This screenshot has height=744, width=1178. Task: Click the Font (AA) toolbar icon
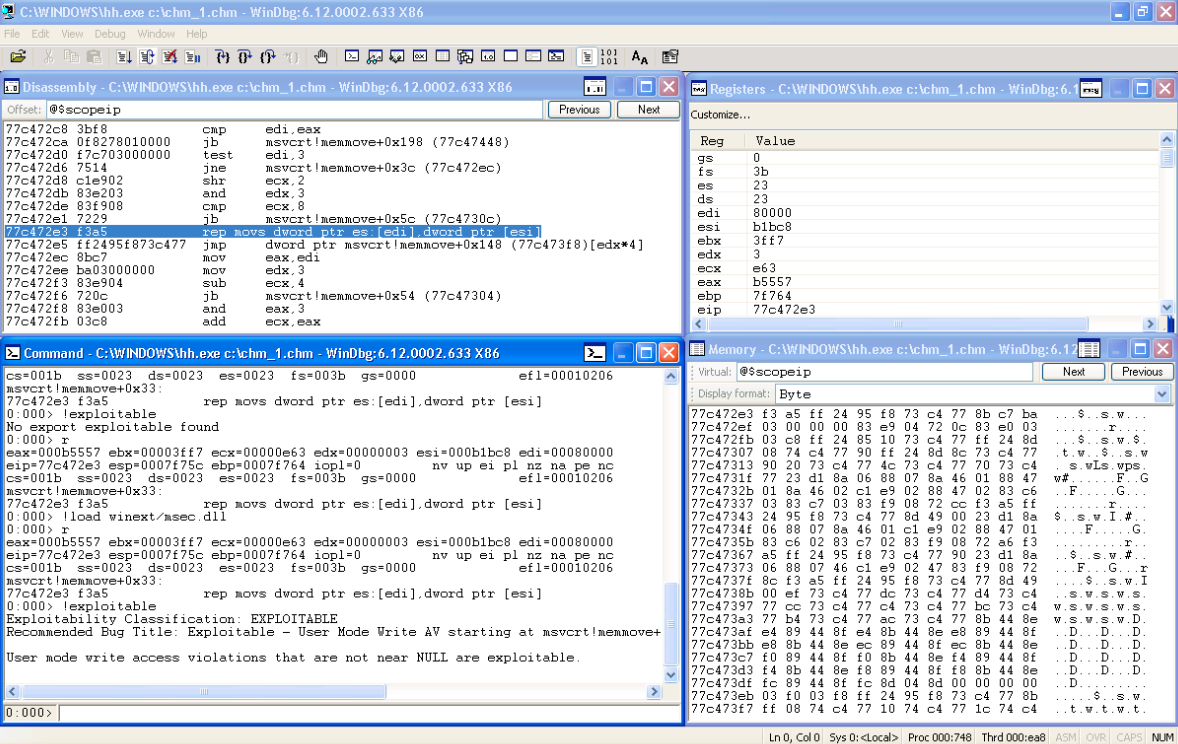point(639,56)
